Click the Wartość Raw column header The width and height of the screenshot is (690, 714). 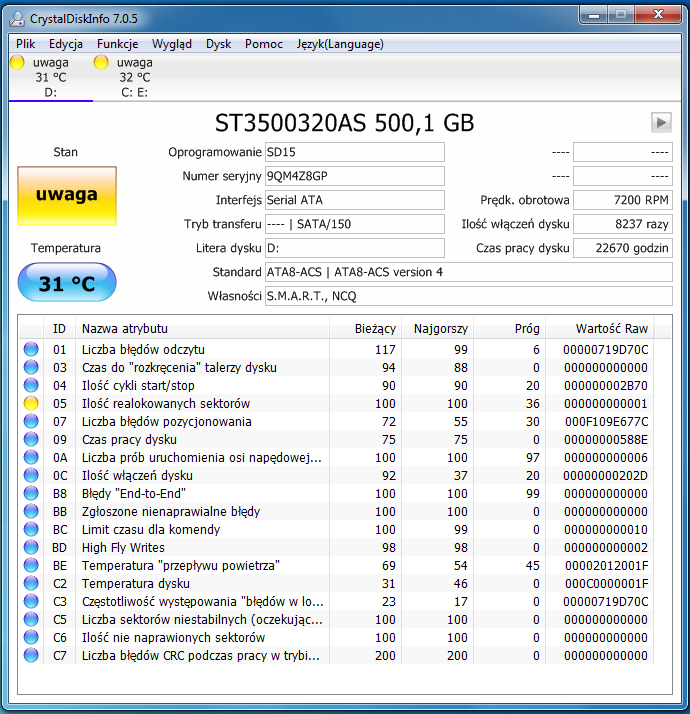tap(600, 328)
